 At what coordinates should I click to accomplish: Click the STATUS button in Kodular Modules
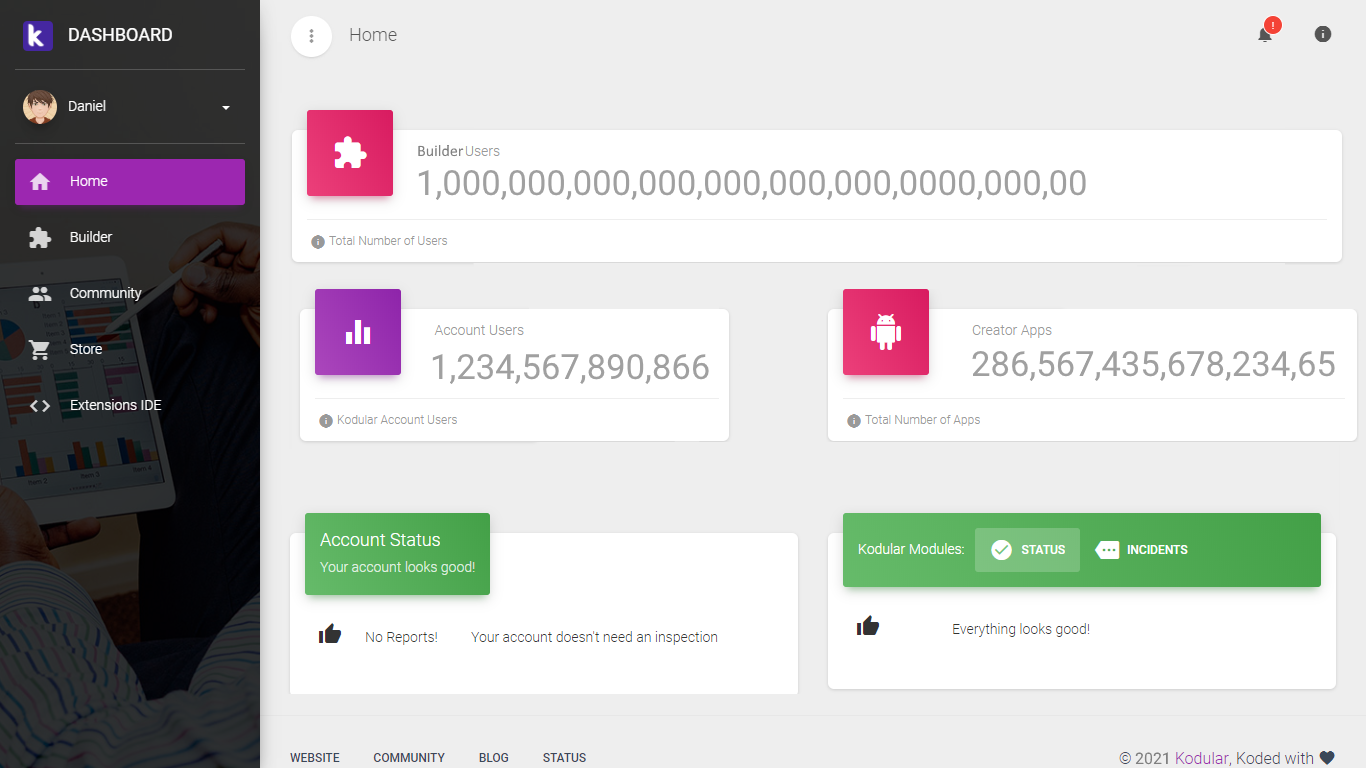pos(1027,550)
